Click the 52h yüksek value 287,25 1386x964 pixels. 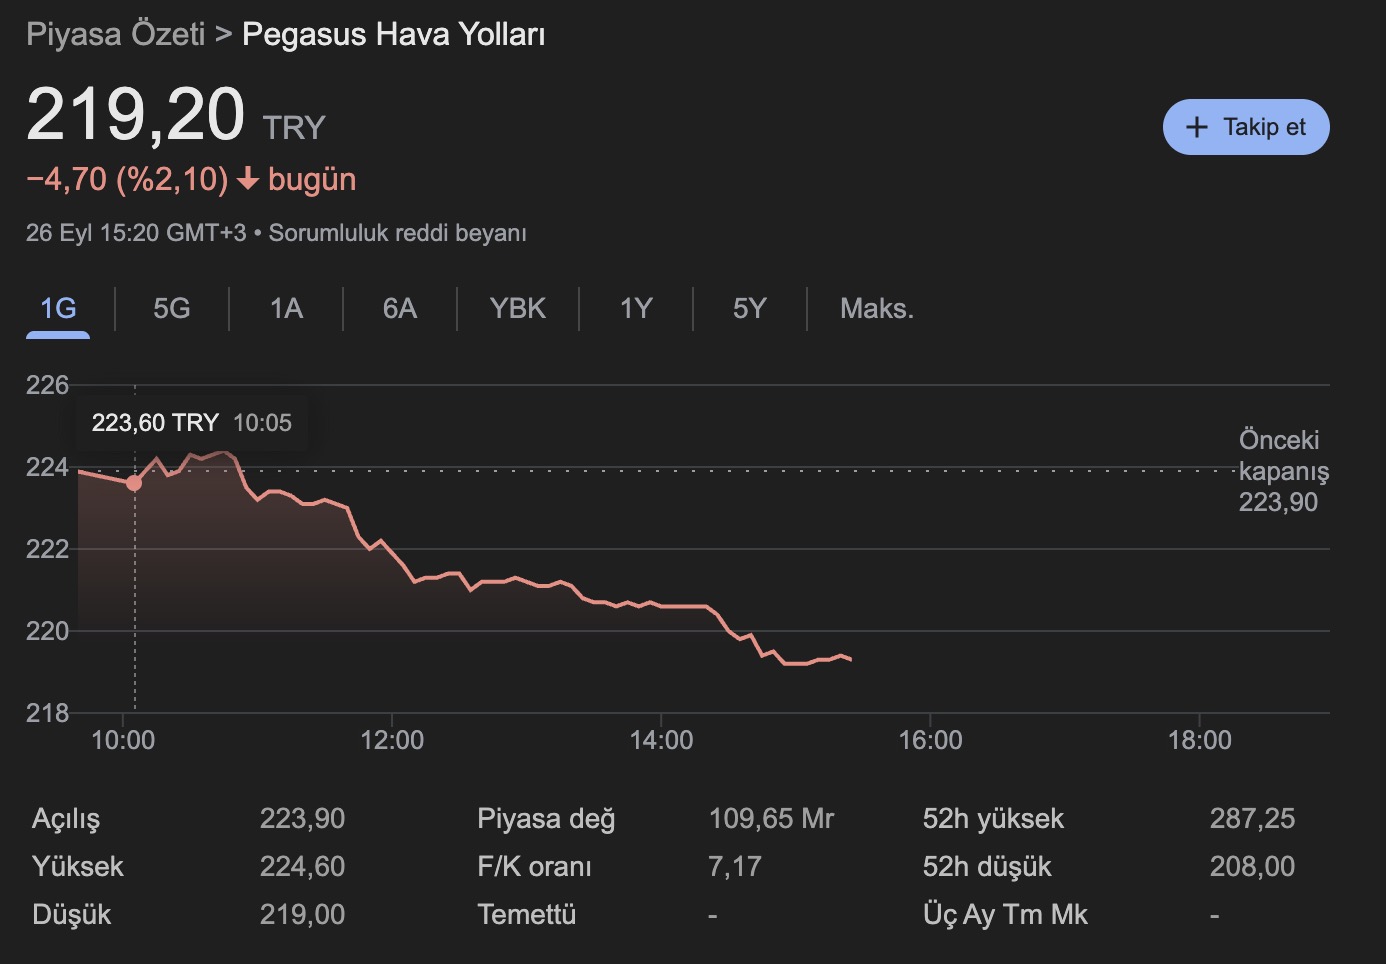click(1252, 819)
